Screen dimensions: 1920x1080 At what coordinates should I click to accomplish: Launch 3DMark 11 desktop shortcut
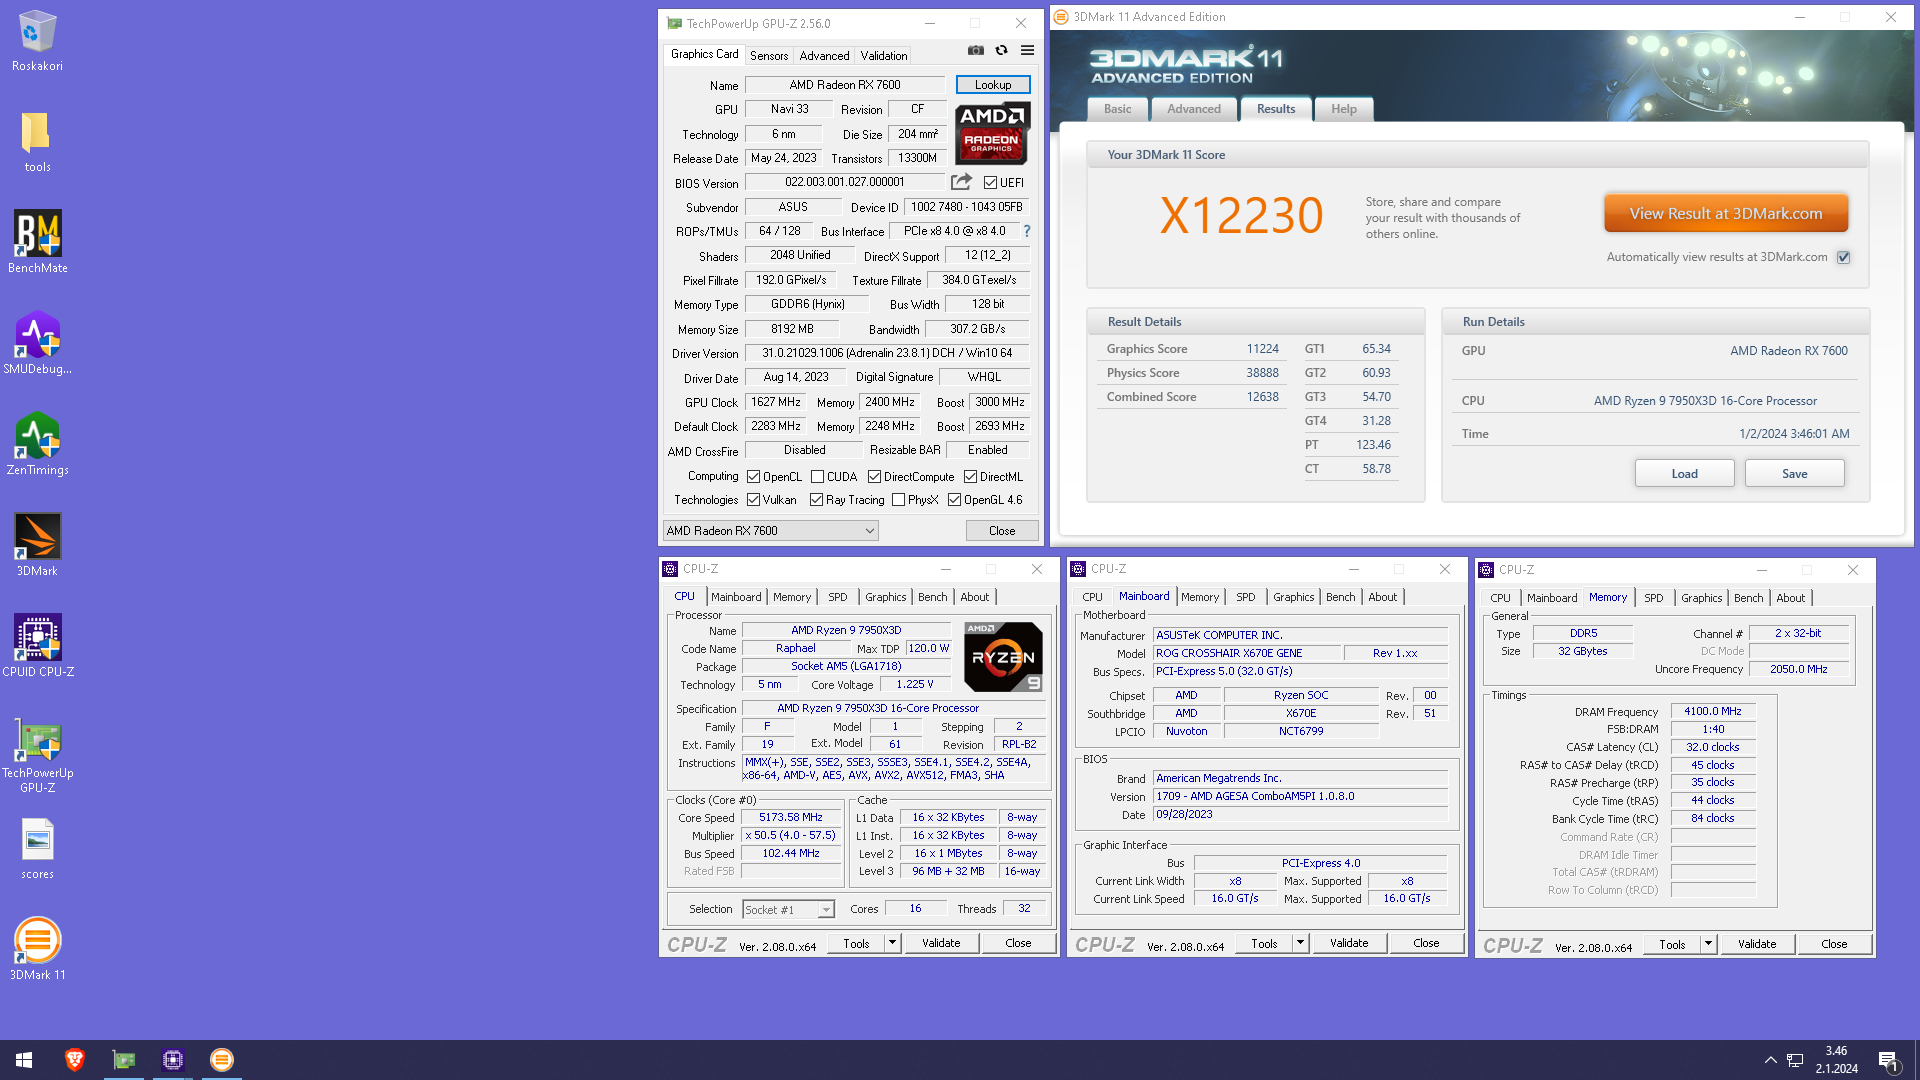point(37,948)
